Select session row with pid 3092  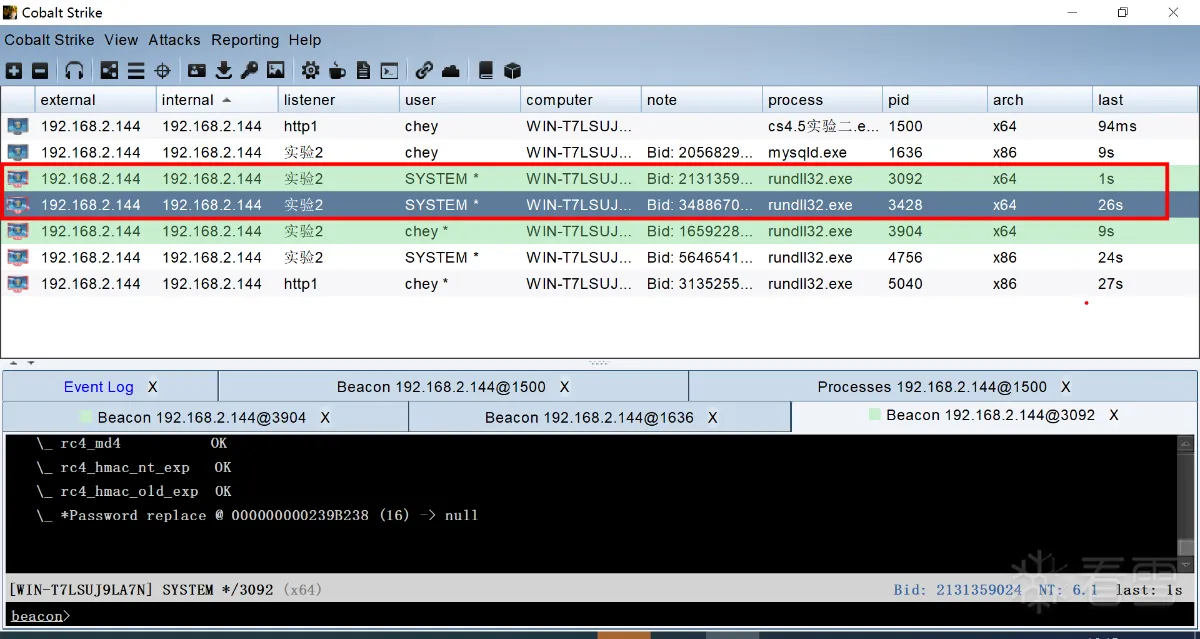pos(600,179)
